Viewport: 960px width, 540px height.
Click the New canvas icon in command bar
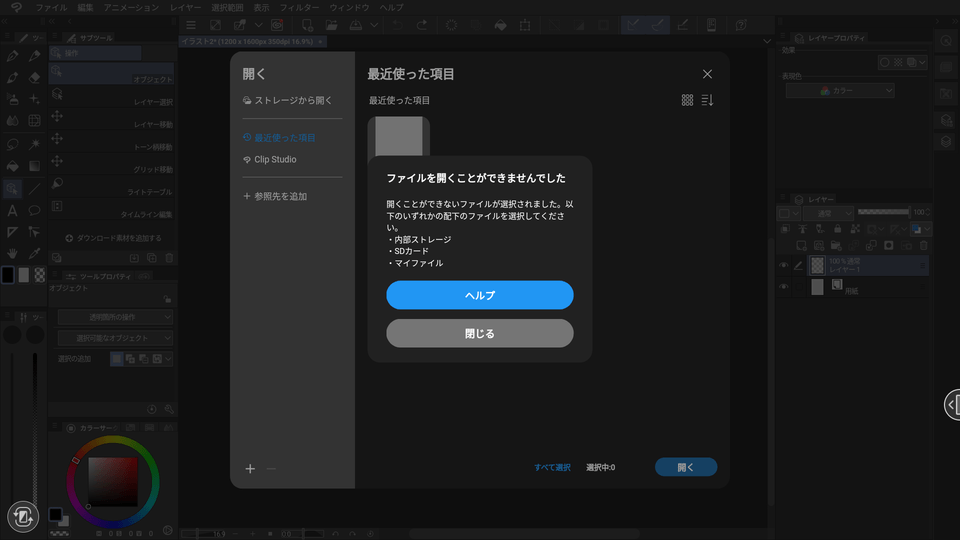[x=307, y=25]
